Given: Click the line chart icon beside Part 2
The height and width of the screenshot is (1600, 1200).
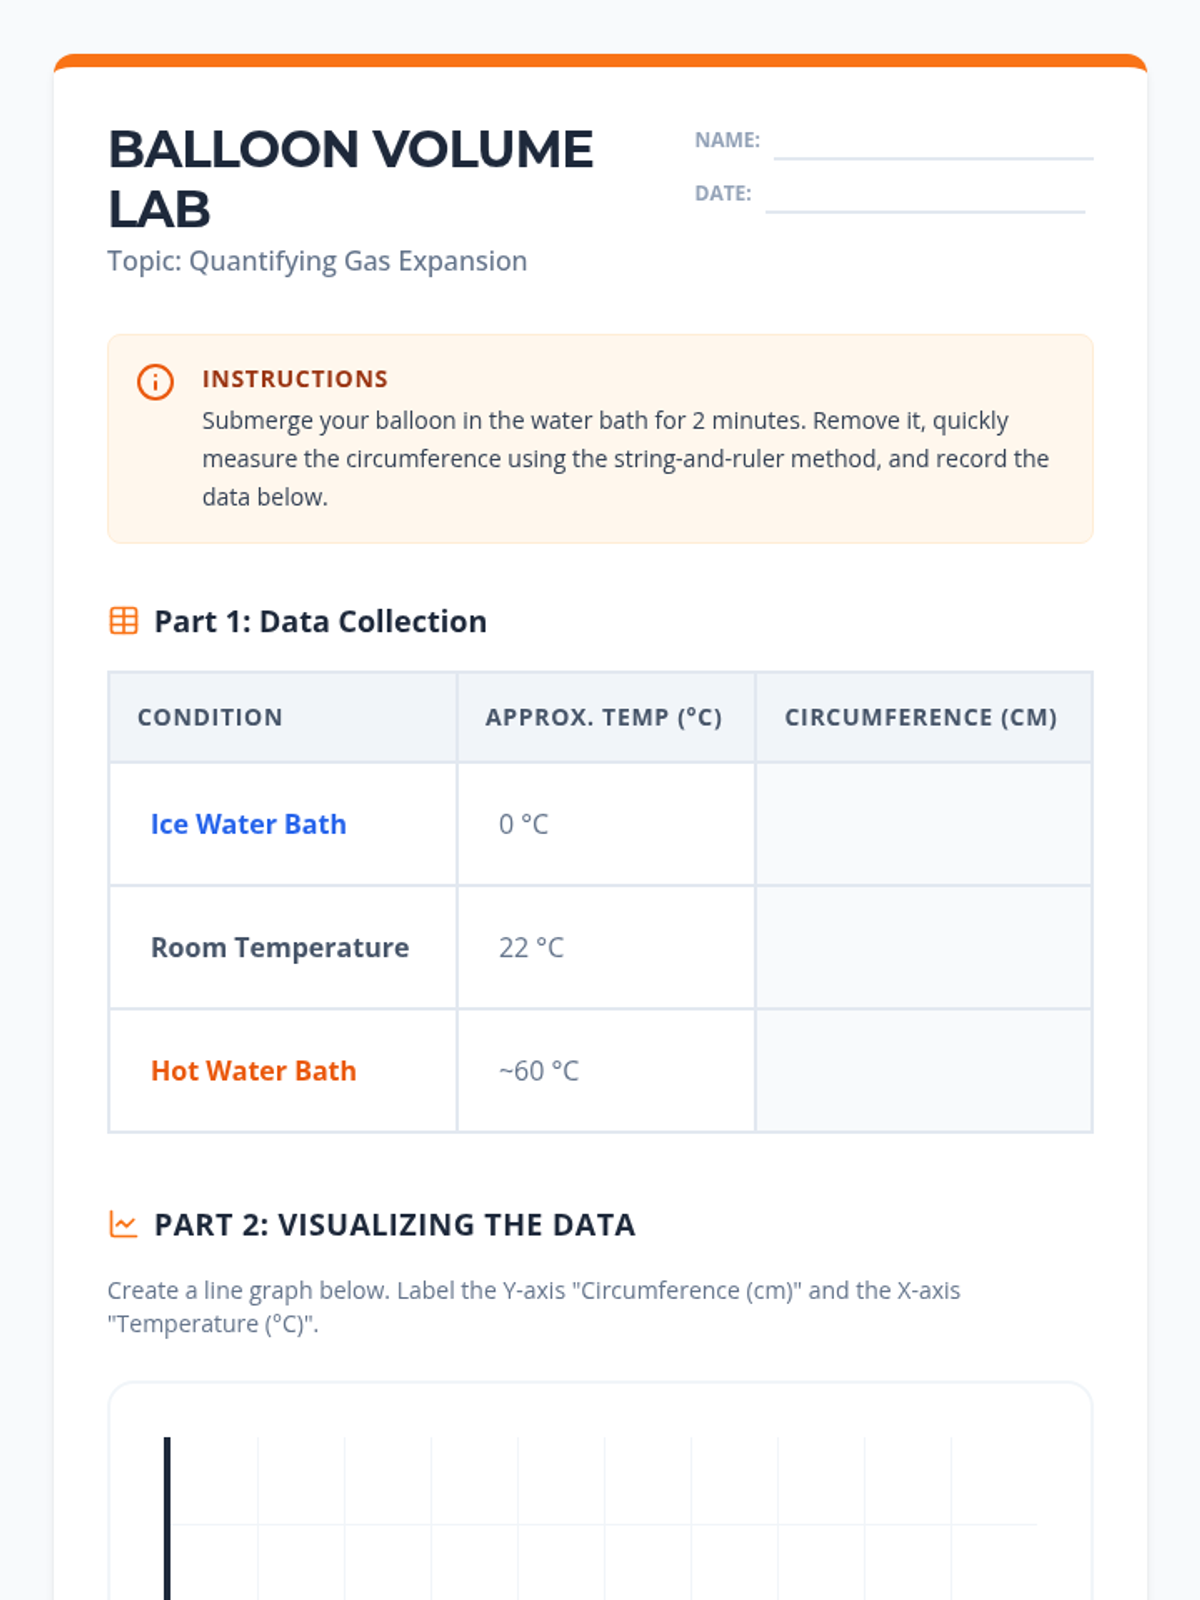Looking at the screenshot, I should (x=124, y=1224).
